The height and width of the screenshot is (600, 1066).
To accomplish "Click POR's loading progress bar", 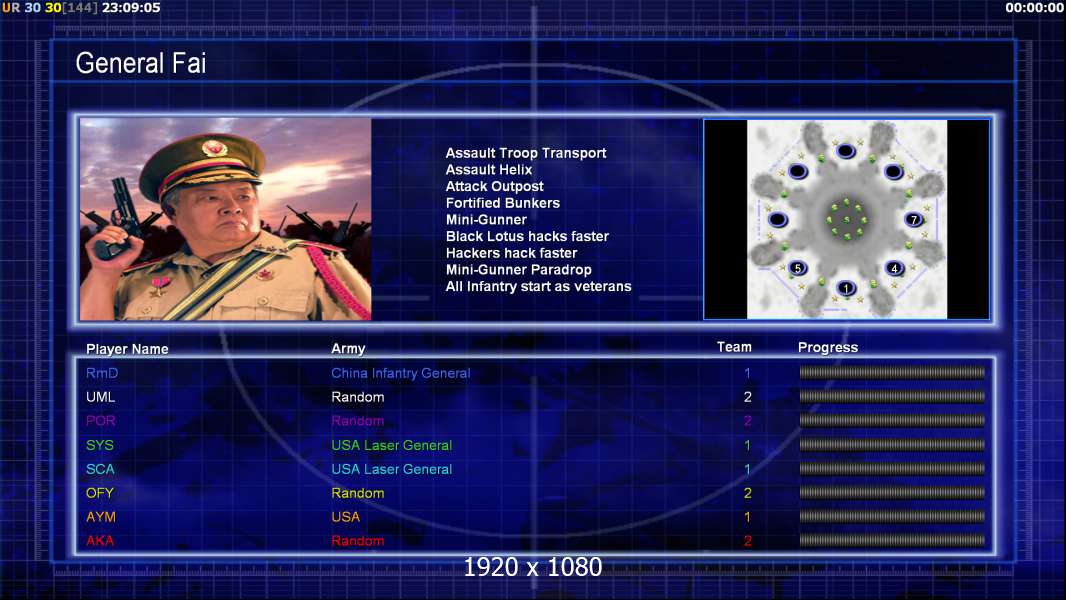I will point(892,421).
